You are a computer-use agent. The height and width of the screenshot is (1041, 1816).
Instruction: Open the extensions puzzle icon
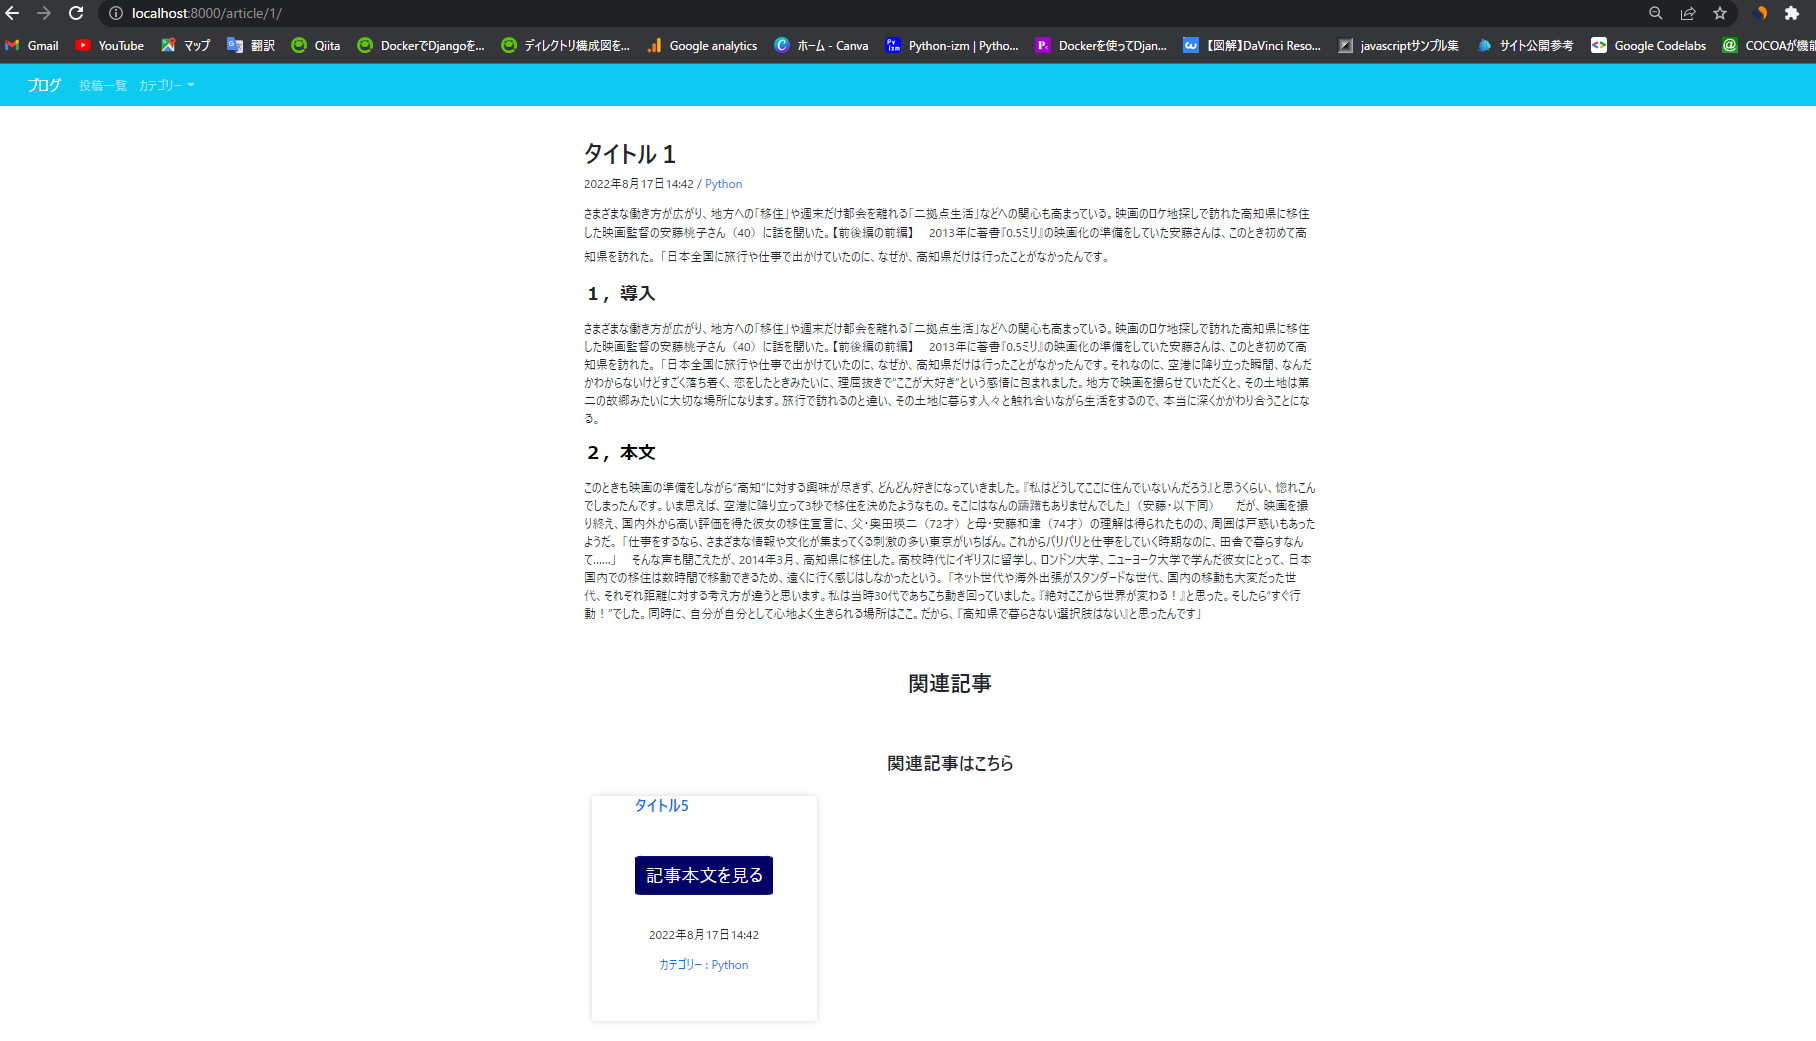tap(1792, 13)
